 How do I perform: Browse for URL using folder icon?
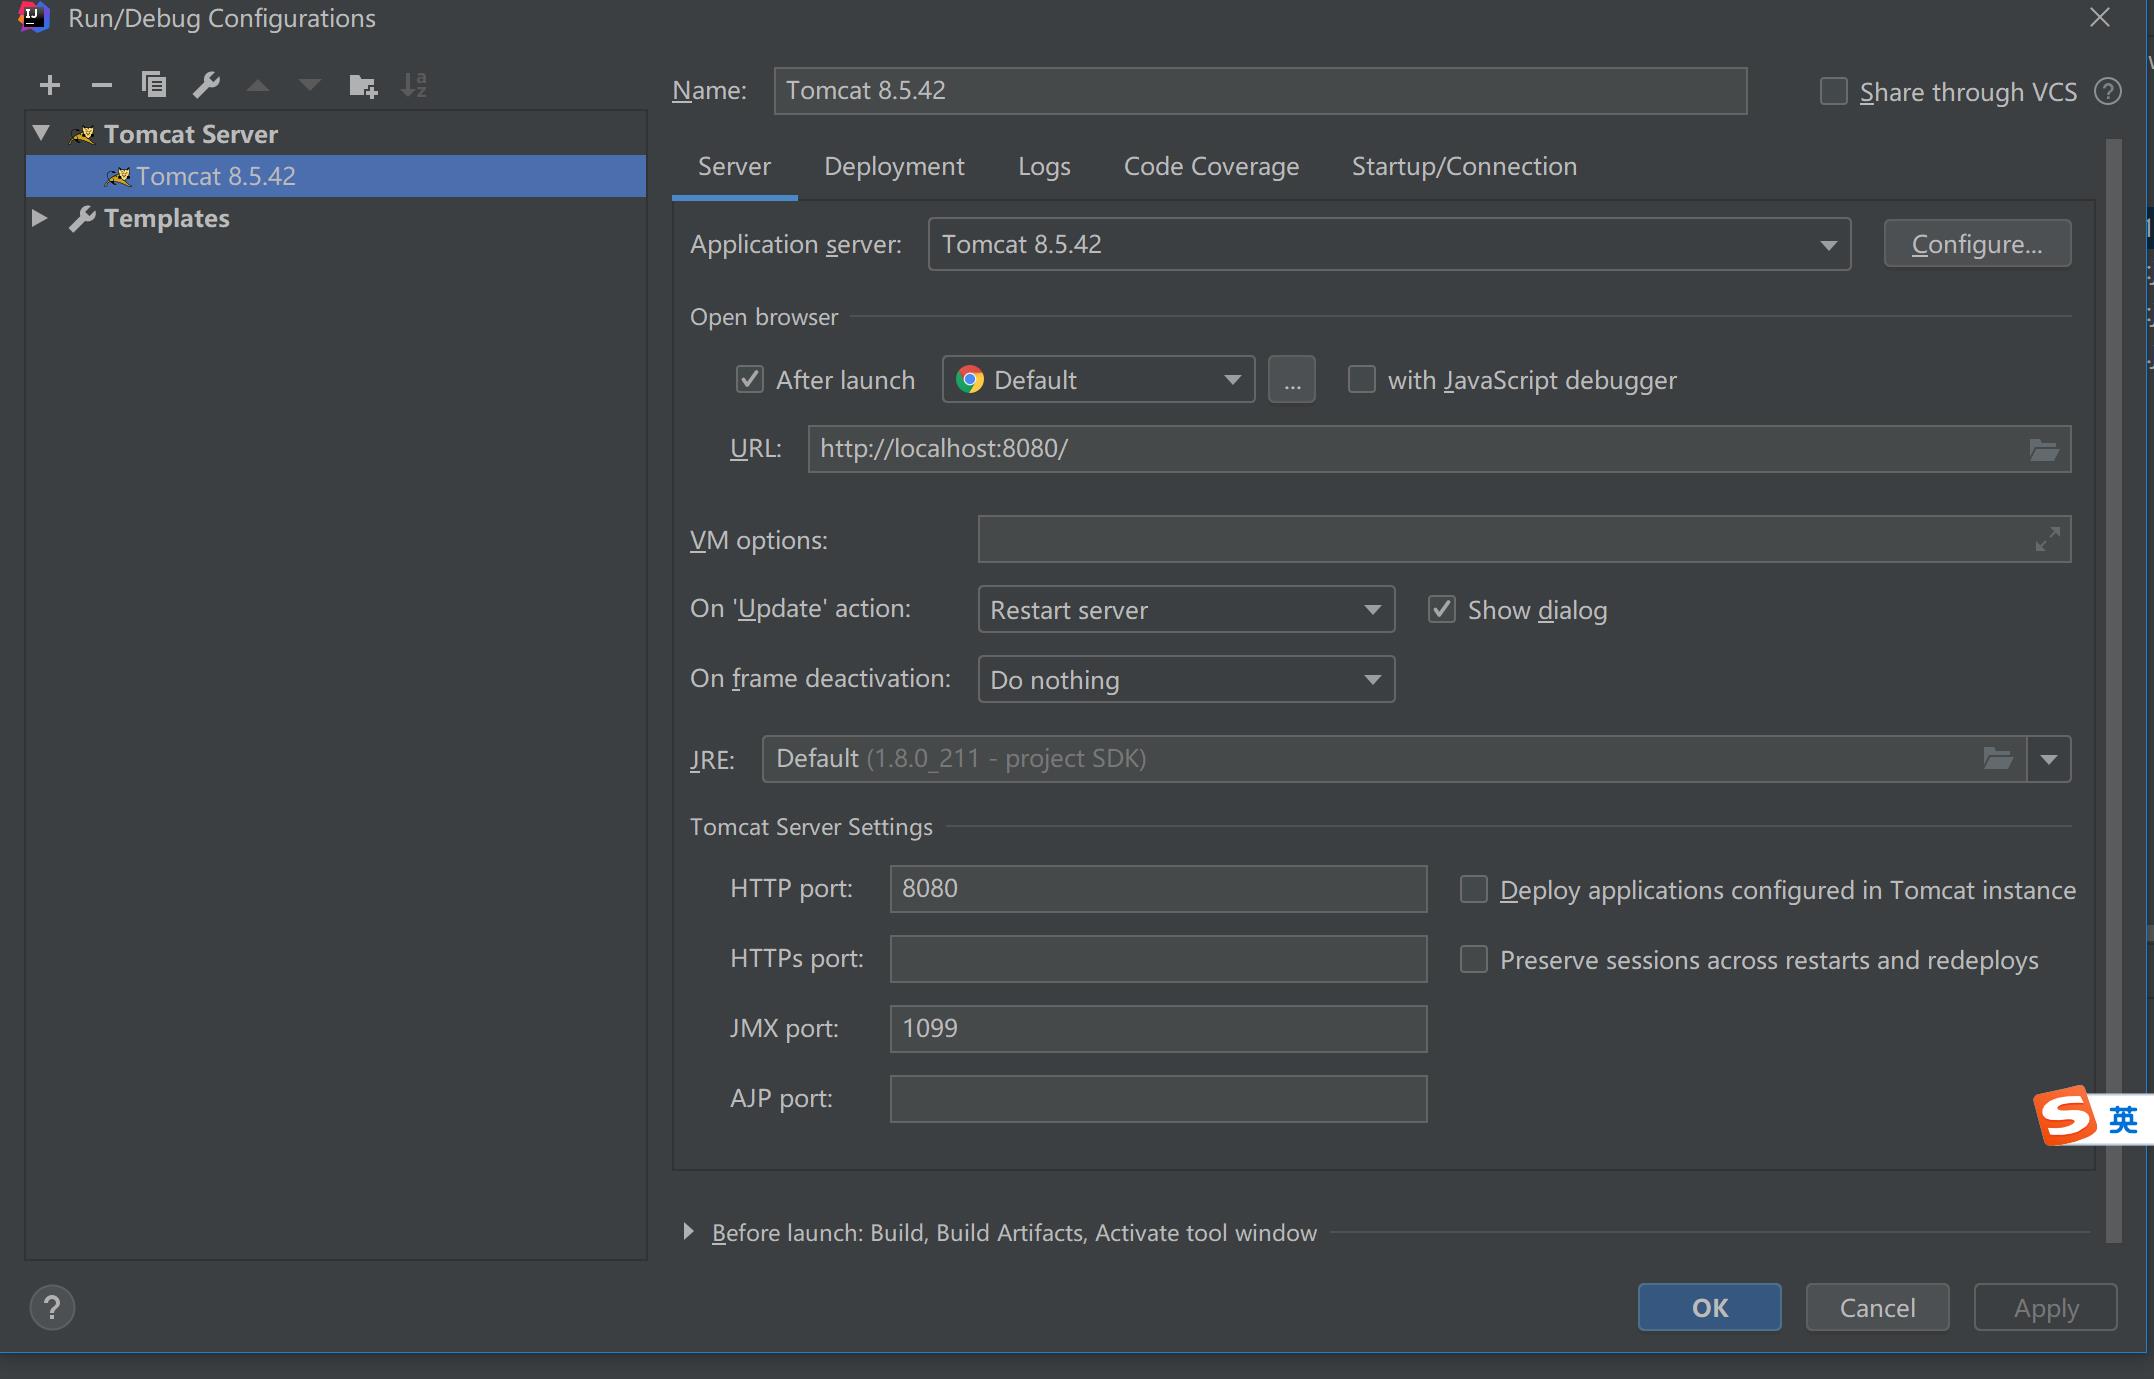point(2043,449)
